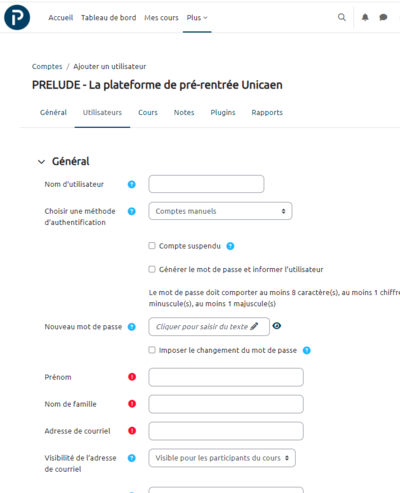400x493 pixels.
Task: Expand the Plus navigation menu
Action: 197,18
